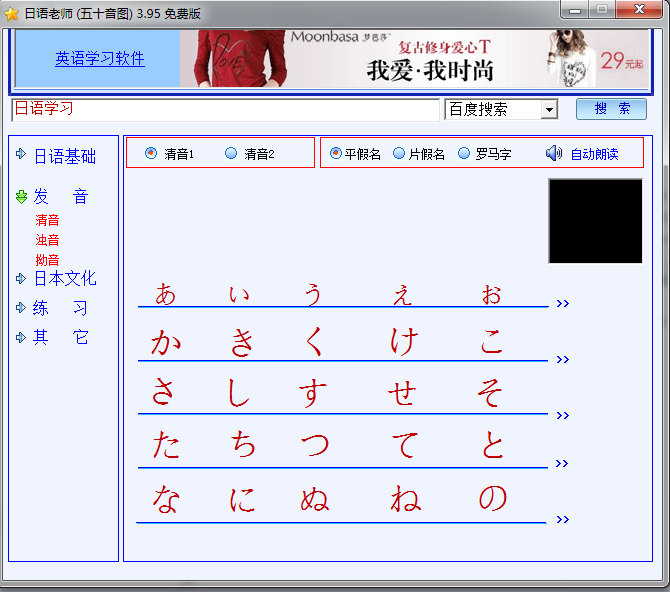Click the star app icon in title bar

(12, 14)
